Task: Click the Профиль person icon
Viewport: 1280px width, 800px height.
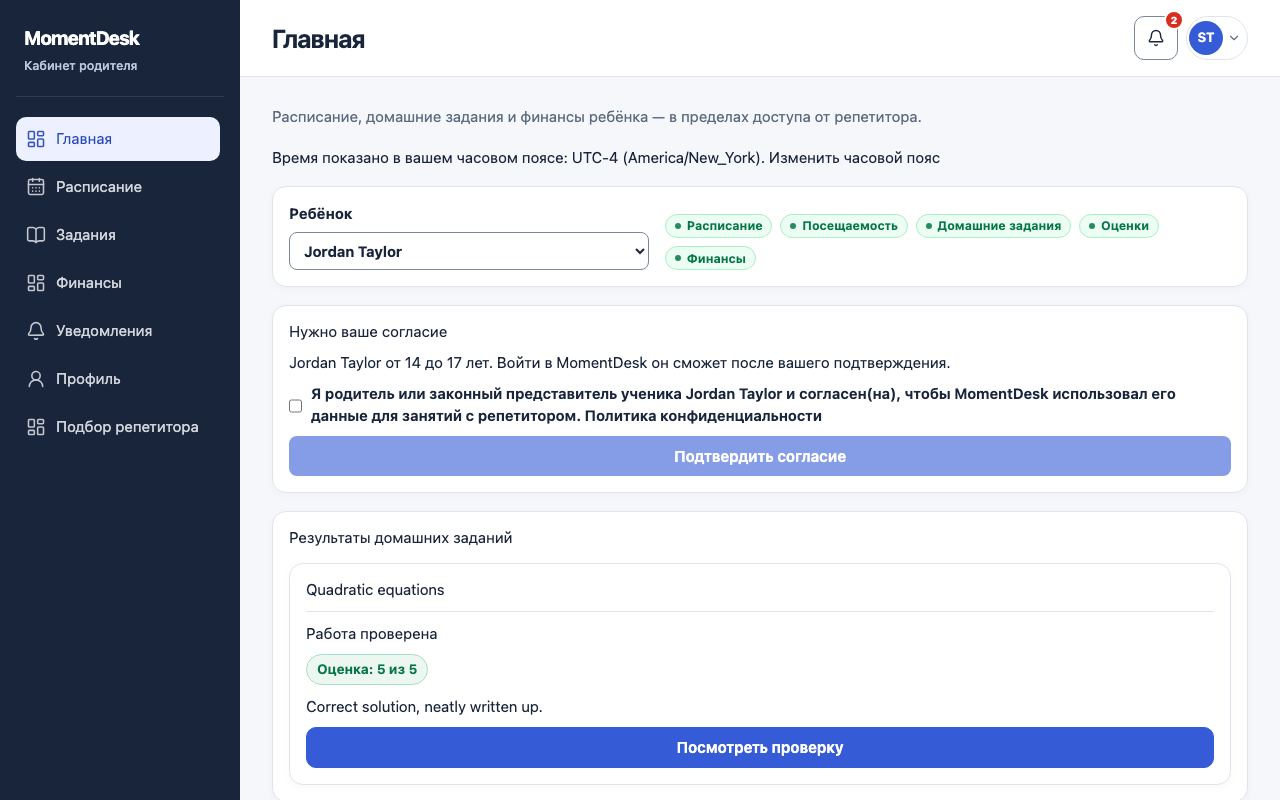Action: pos(36,379)
